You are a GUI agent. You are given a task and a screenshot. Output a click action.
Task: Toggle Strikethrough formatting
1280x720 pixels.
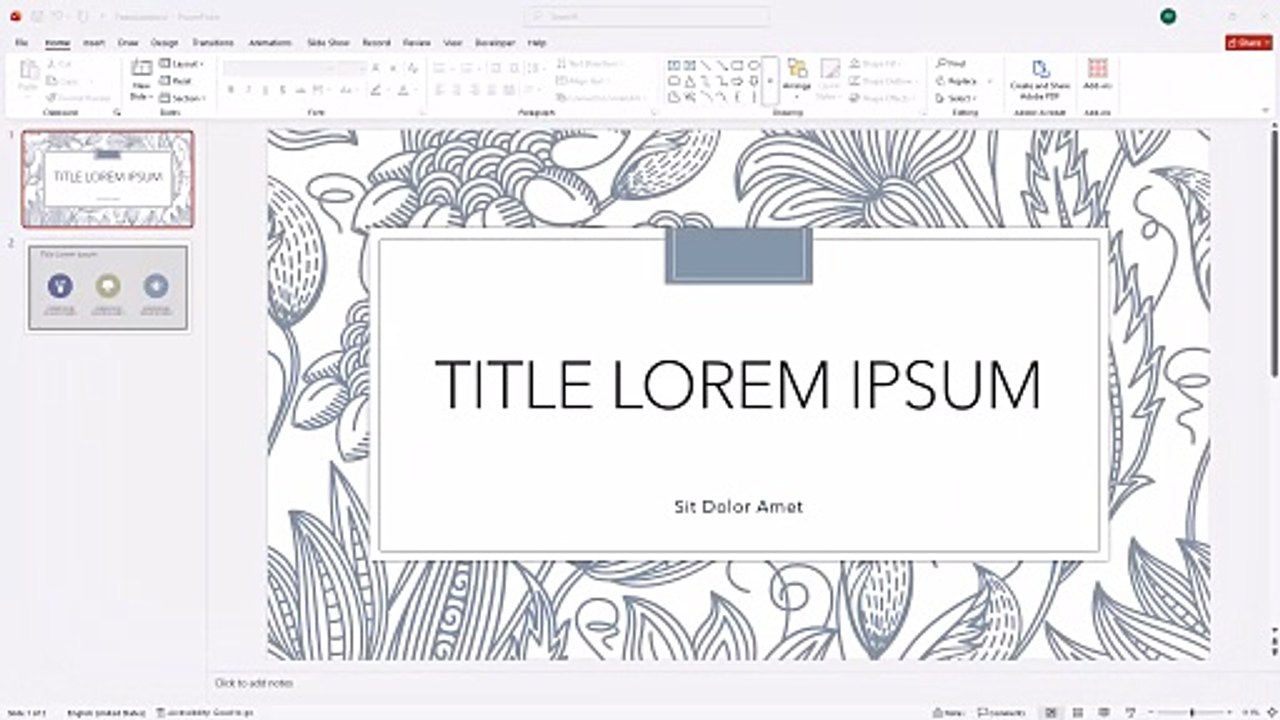299,90
